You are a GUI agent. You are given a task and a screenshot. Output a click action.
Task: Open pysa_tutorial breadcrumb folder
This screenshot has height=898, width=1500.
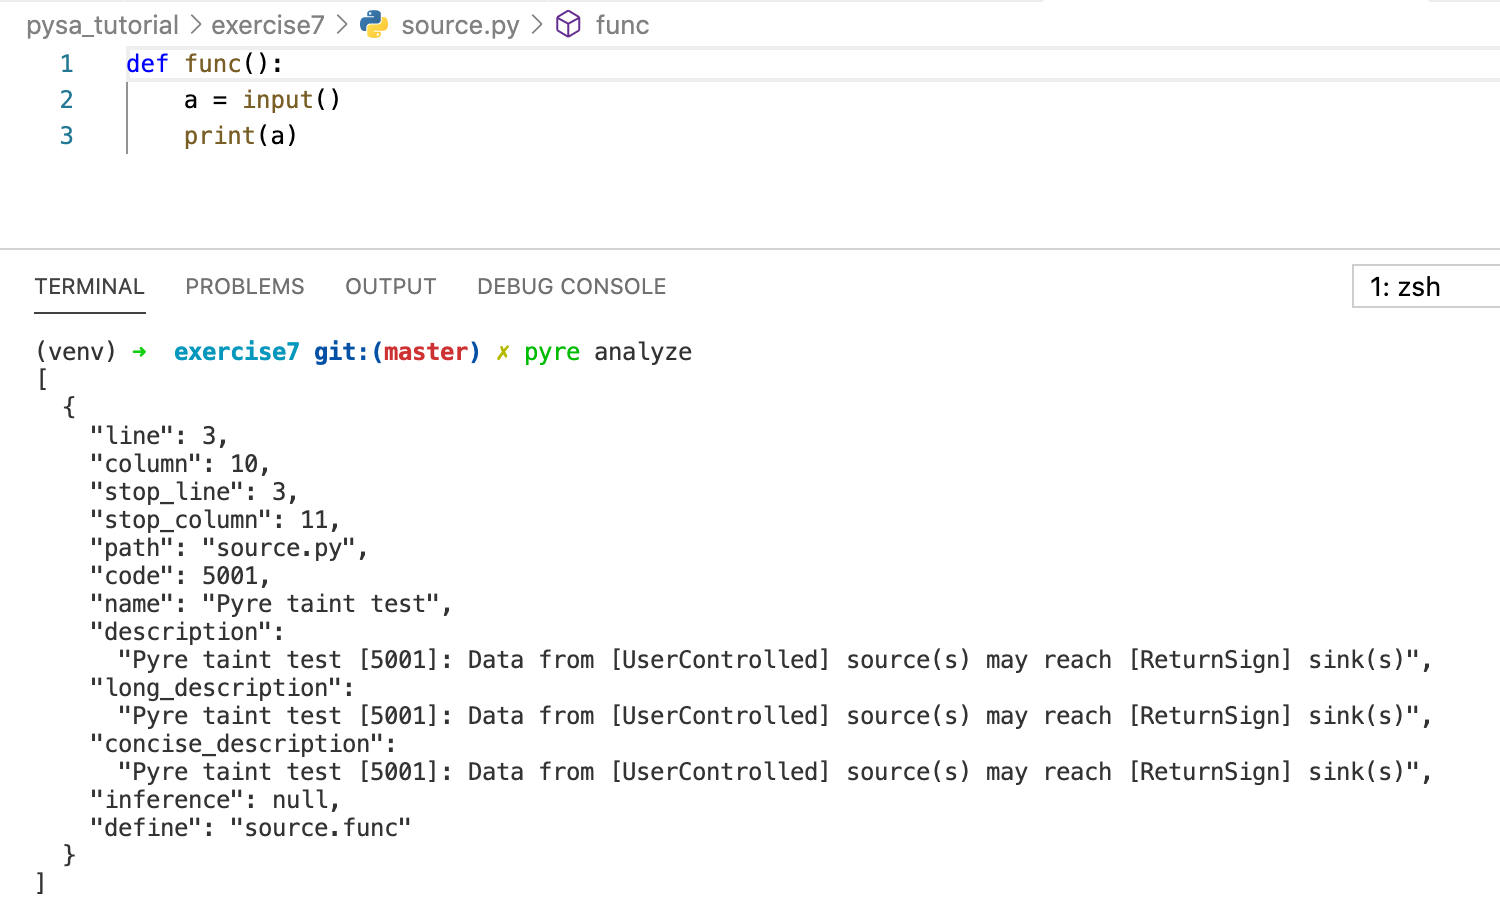[x=102, y=25]
